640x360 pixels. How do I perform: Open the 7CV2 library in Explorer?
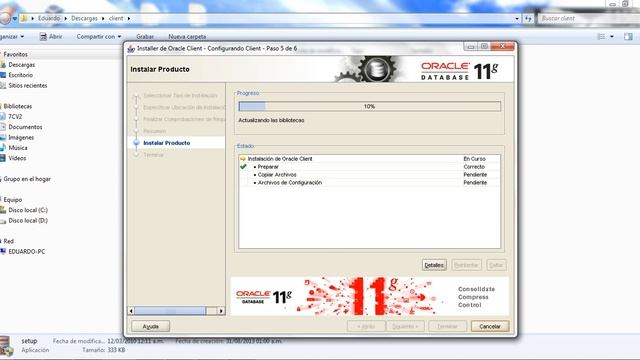click(15, 116)
